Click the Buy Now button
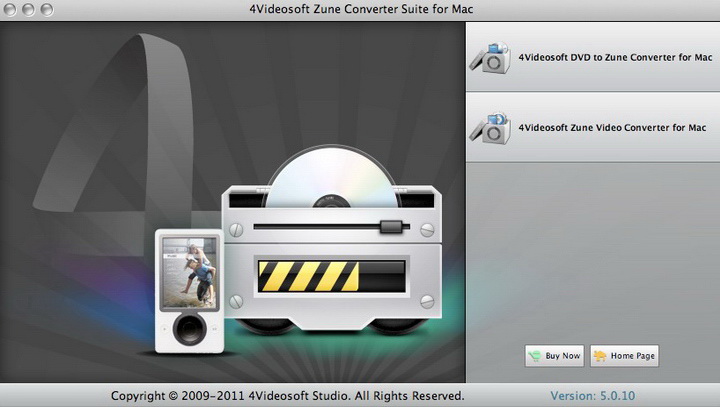 click(554, 356)
